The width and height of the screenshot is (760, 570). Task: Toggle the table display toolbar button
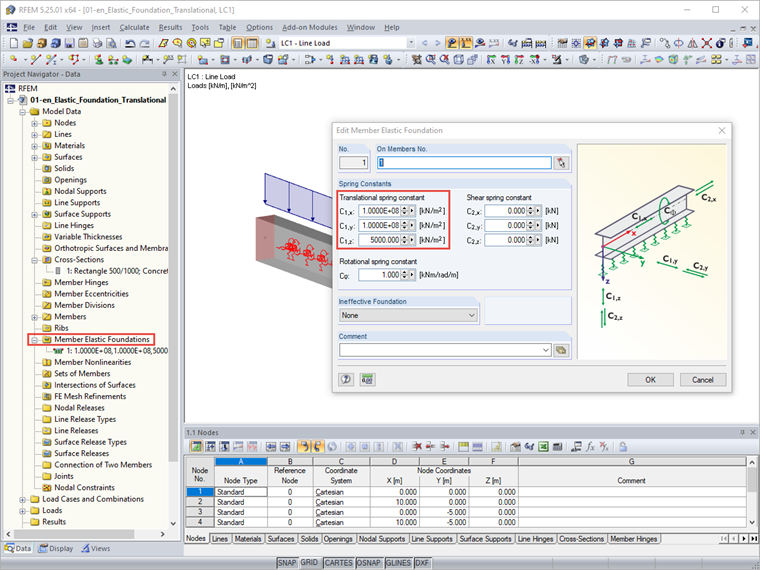252,43
